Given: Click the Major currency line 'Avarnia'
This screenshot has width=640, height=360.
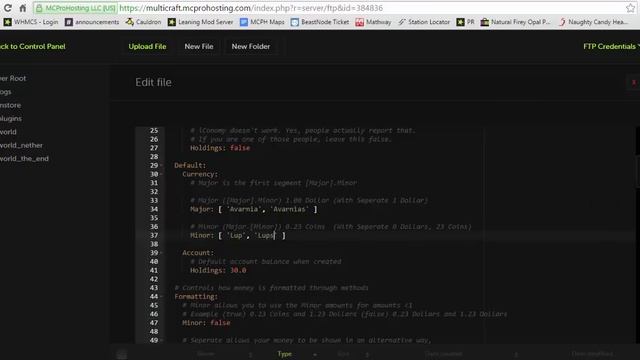Looking at the screenshot, I should [x=253, y=209].
